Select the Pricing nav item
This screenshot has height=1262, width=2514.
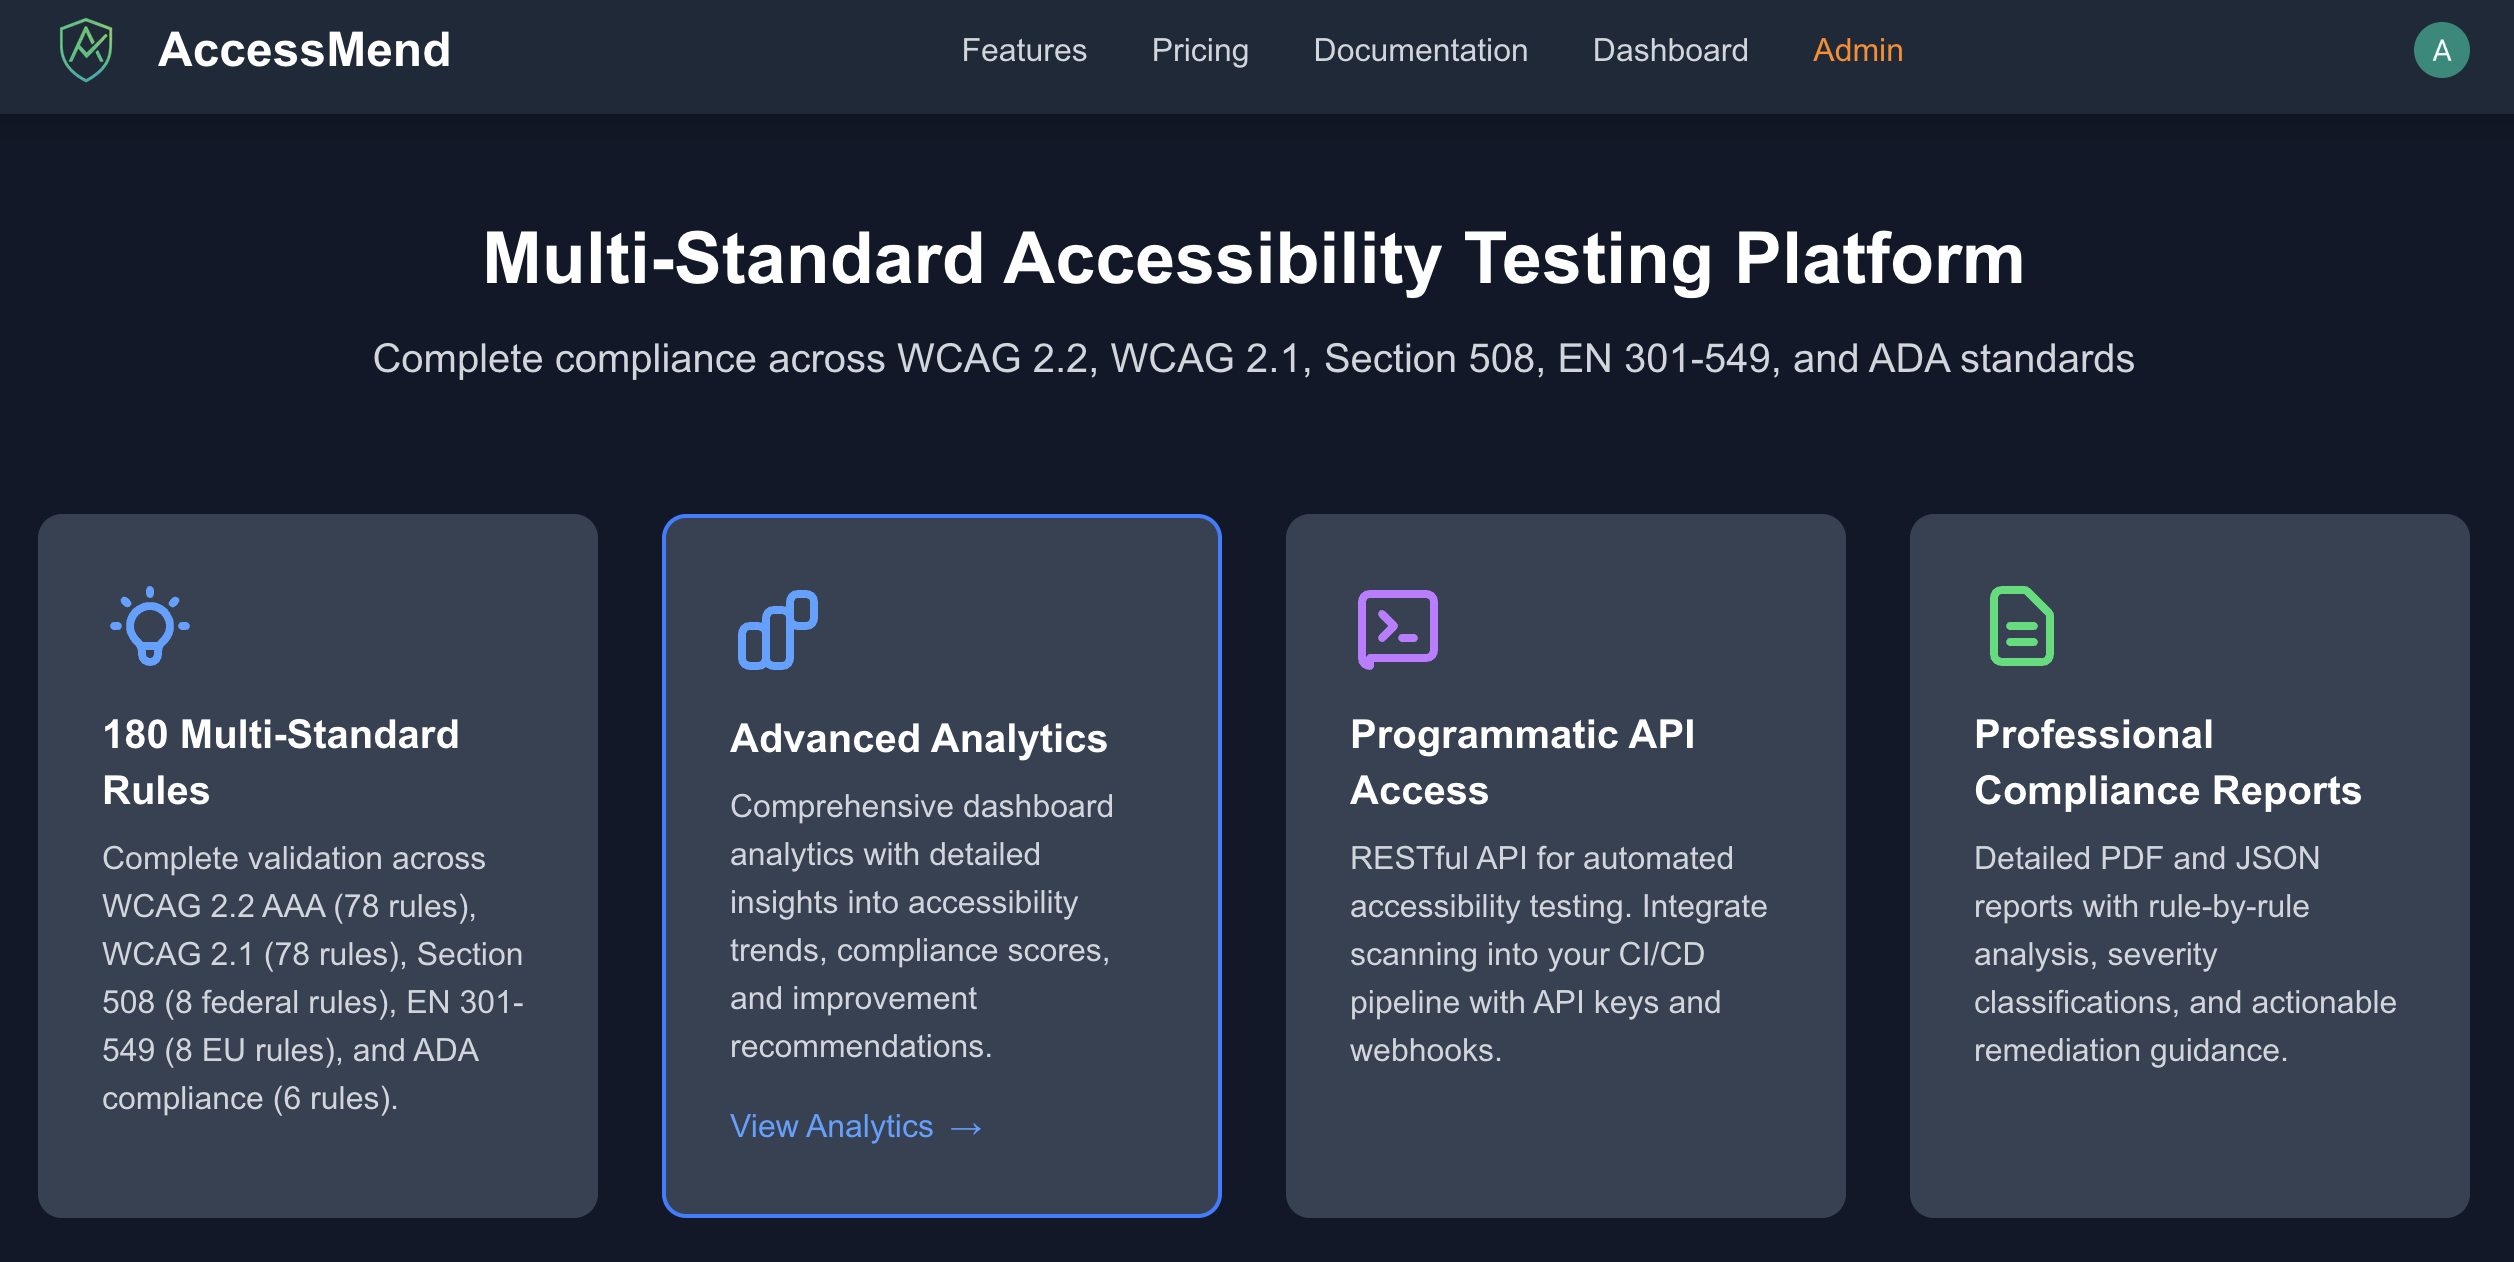pos(1200,49)
